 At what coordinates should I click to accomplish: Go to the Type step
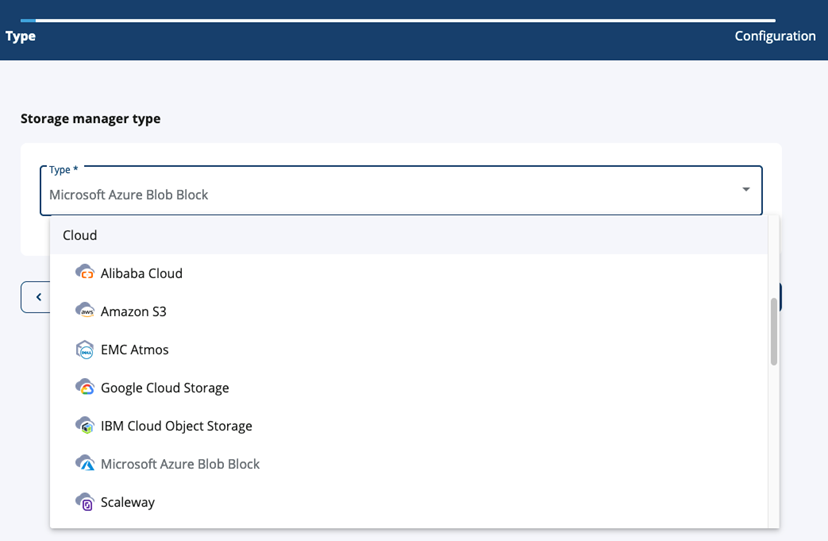[21, 36]
